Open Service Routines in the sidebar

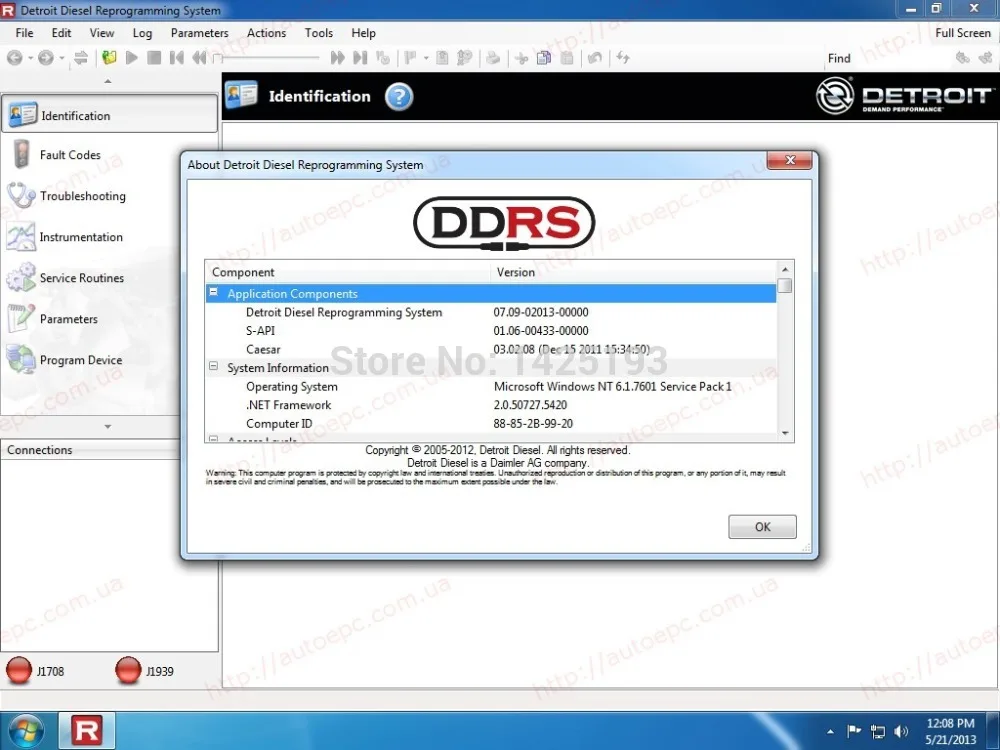point(82,277)
